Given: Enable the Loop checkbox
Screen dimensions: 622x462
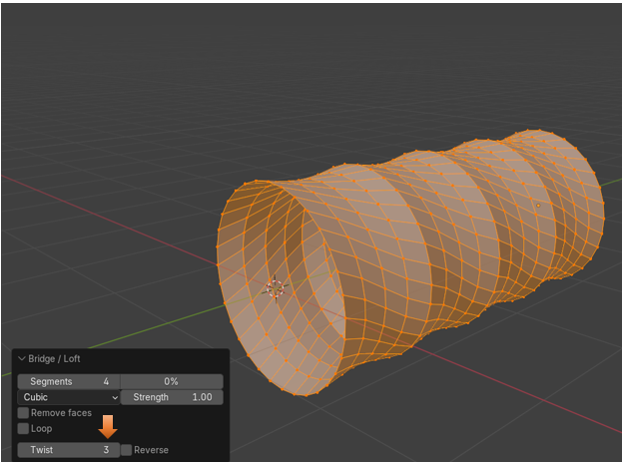Looking at the screenshot, I should [23, 429].
